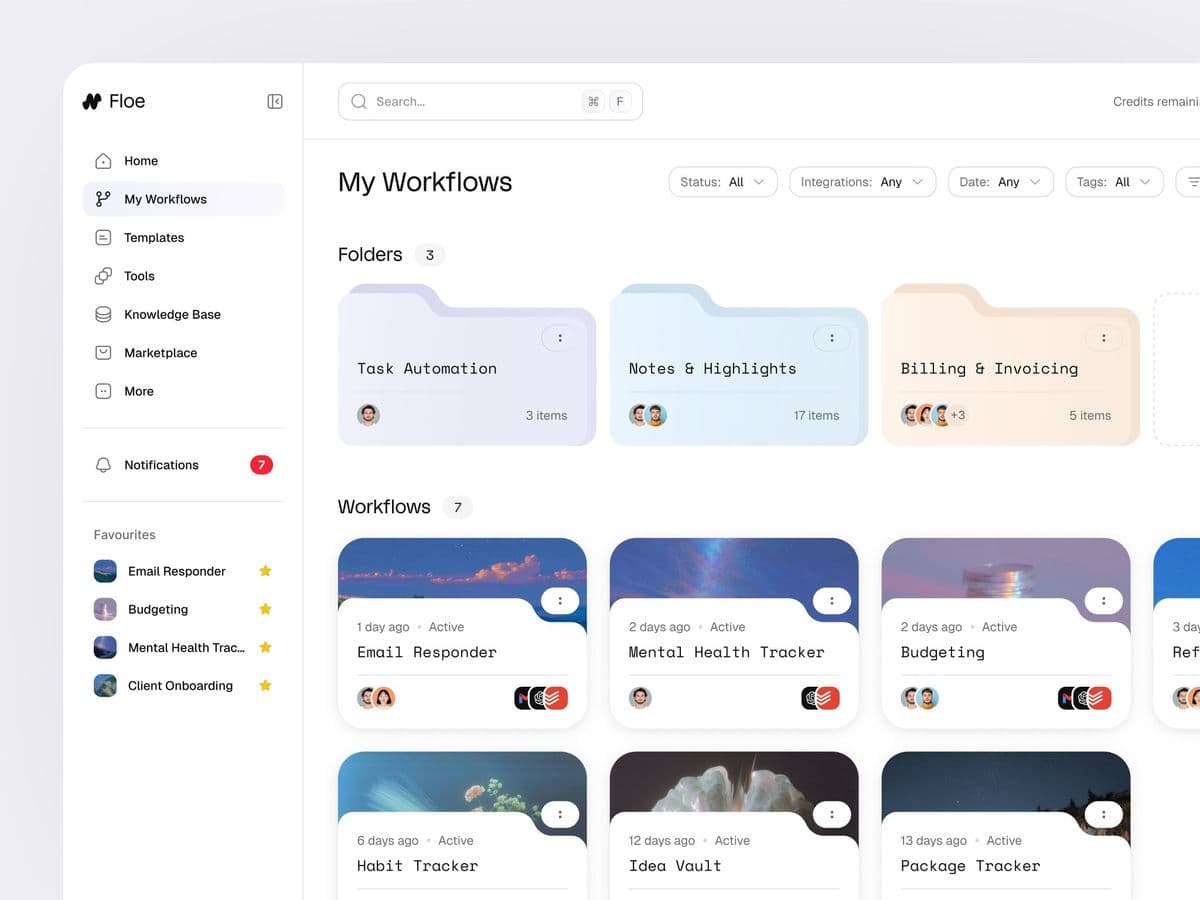Open the three-dot menu on Task Automation folder

click(x=560, y=338)
